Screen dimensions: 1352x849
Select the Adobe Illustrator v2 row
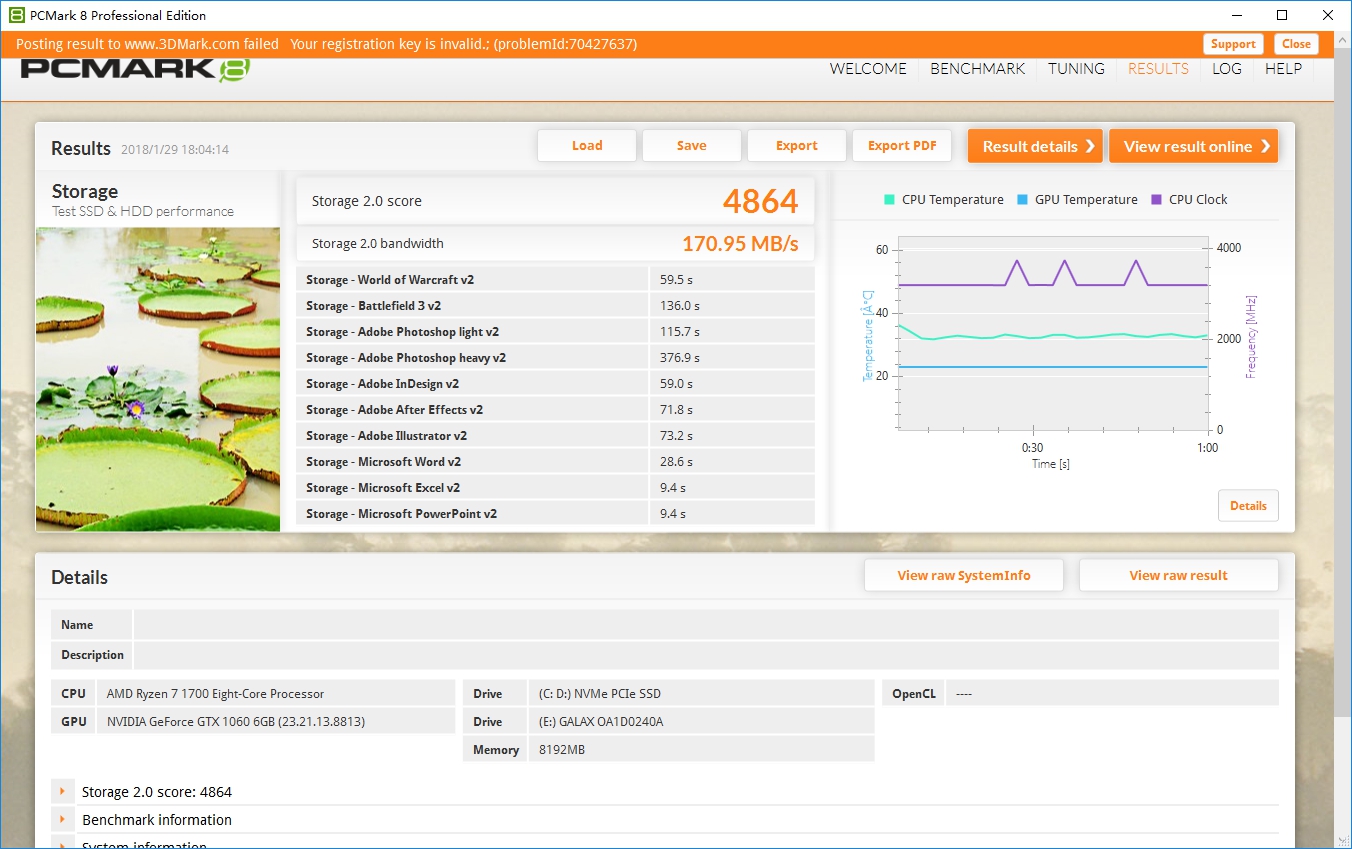coord(556,436)
